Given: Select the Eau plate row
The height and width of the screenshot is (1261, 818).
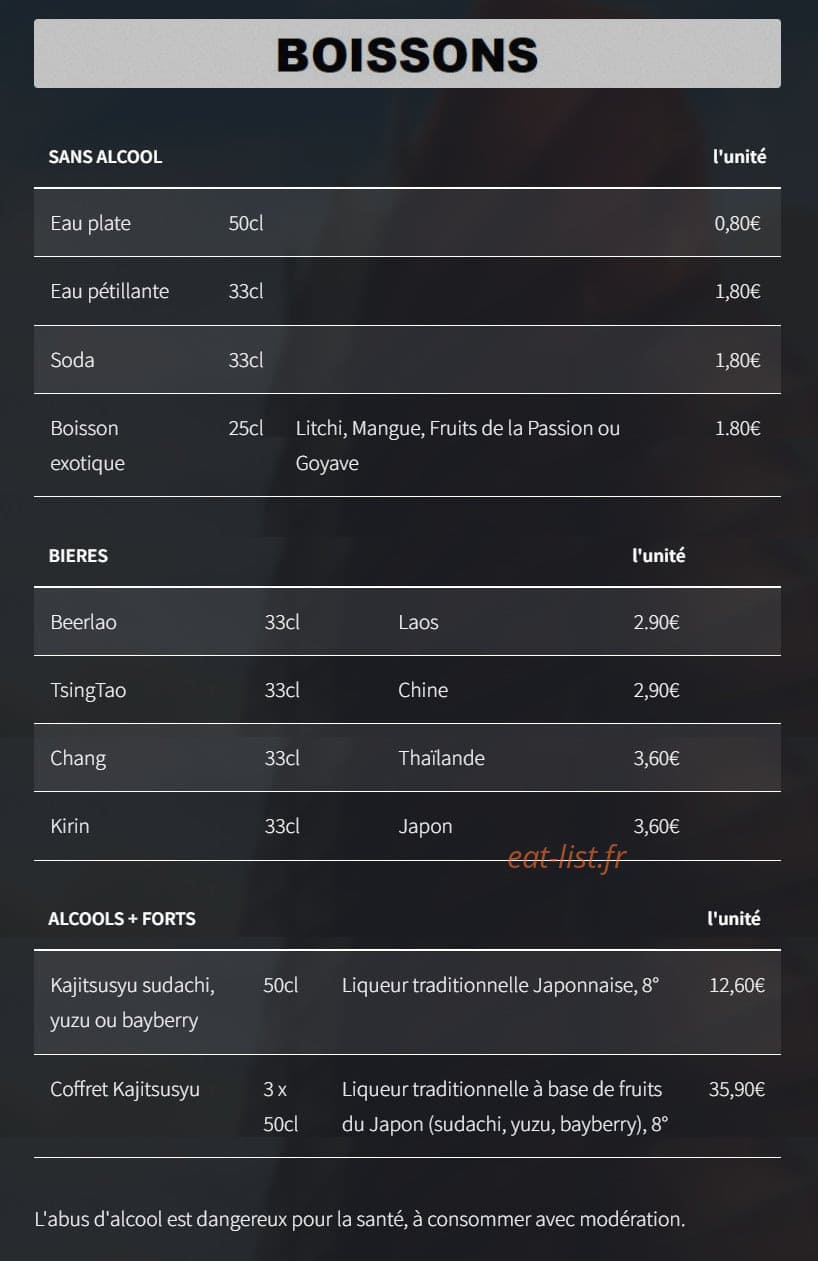Looking at the screenshot, I should tap(407, 223).
